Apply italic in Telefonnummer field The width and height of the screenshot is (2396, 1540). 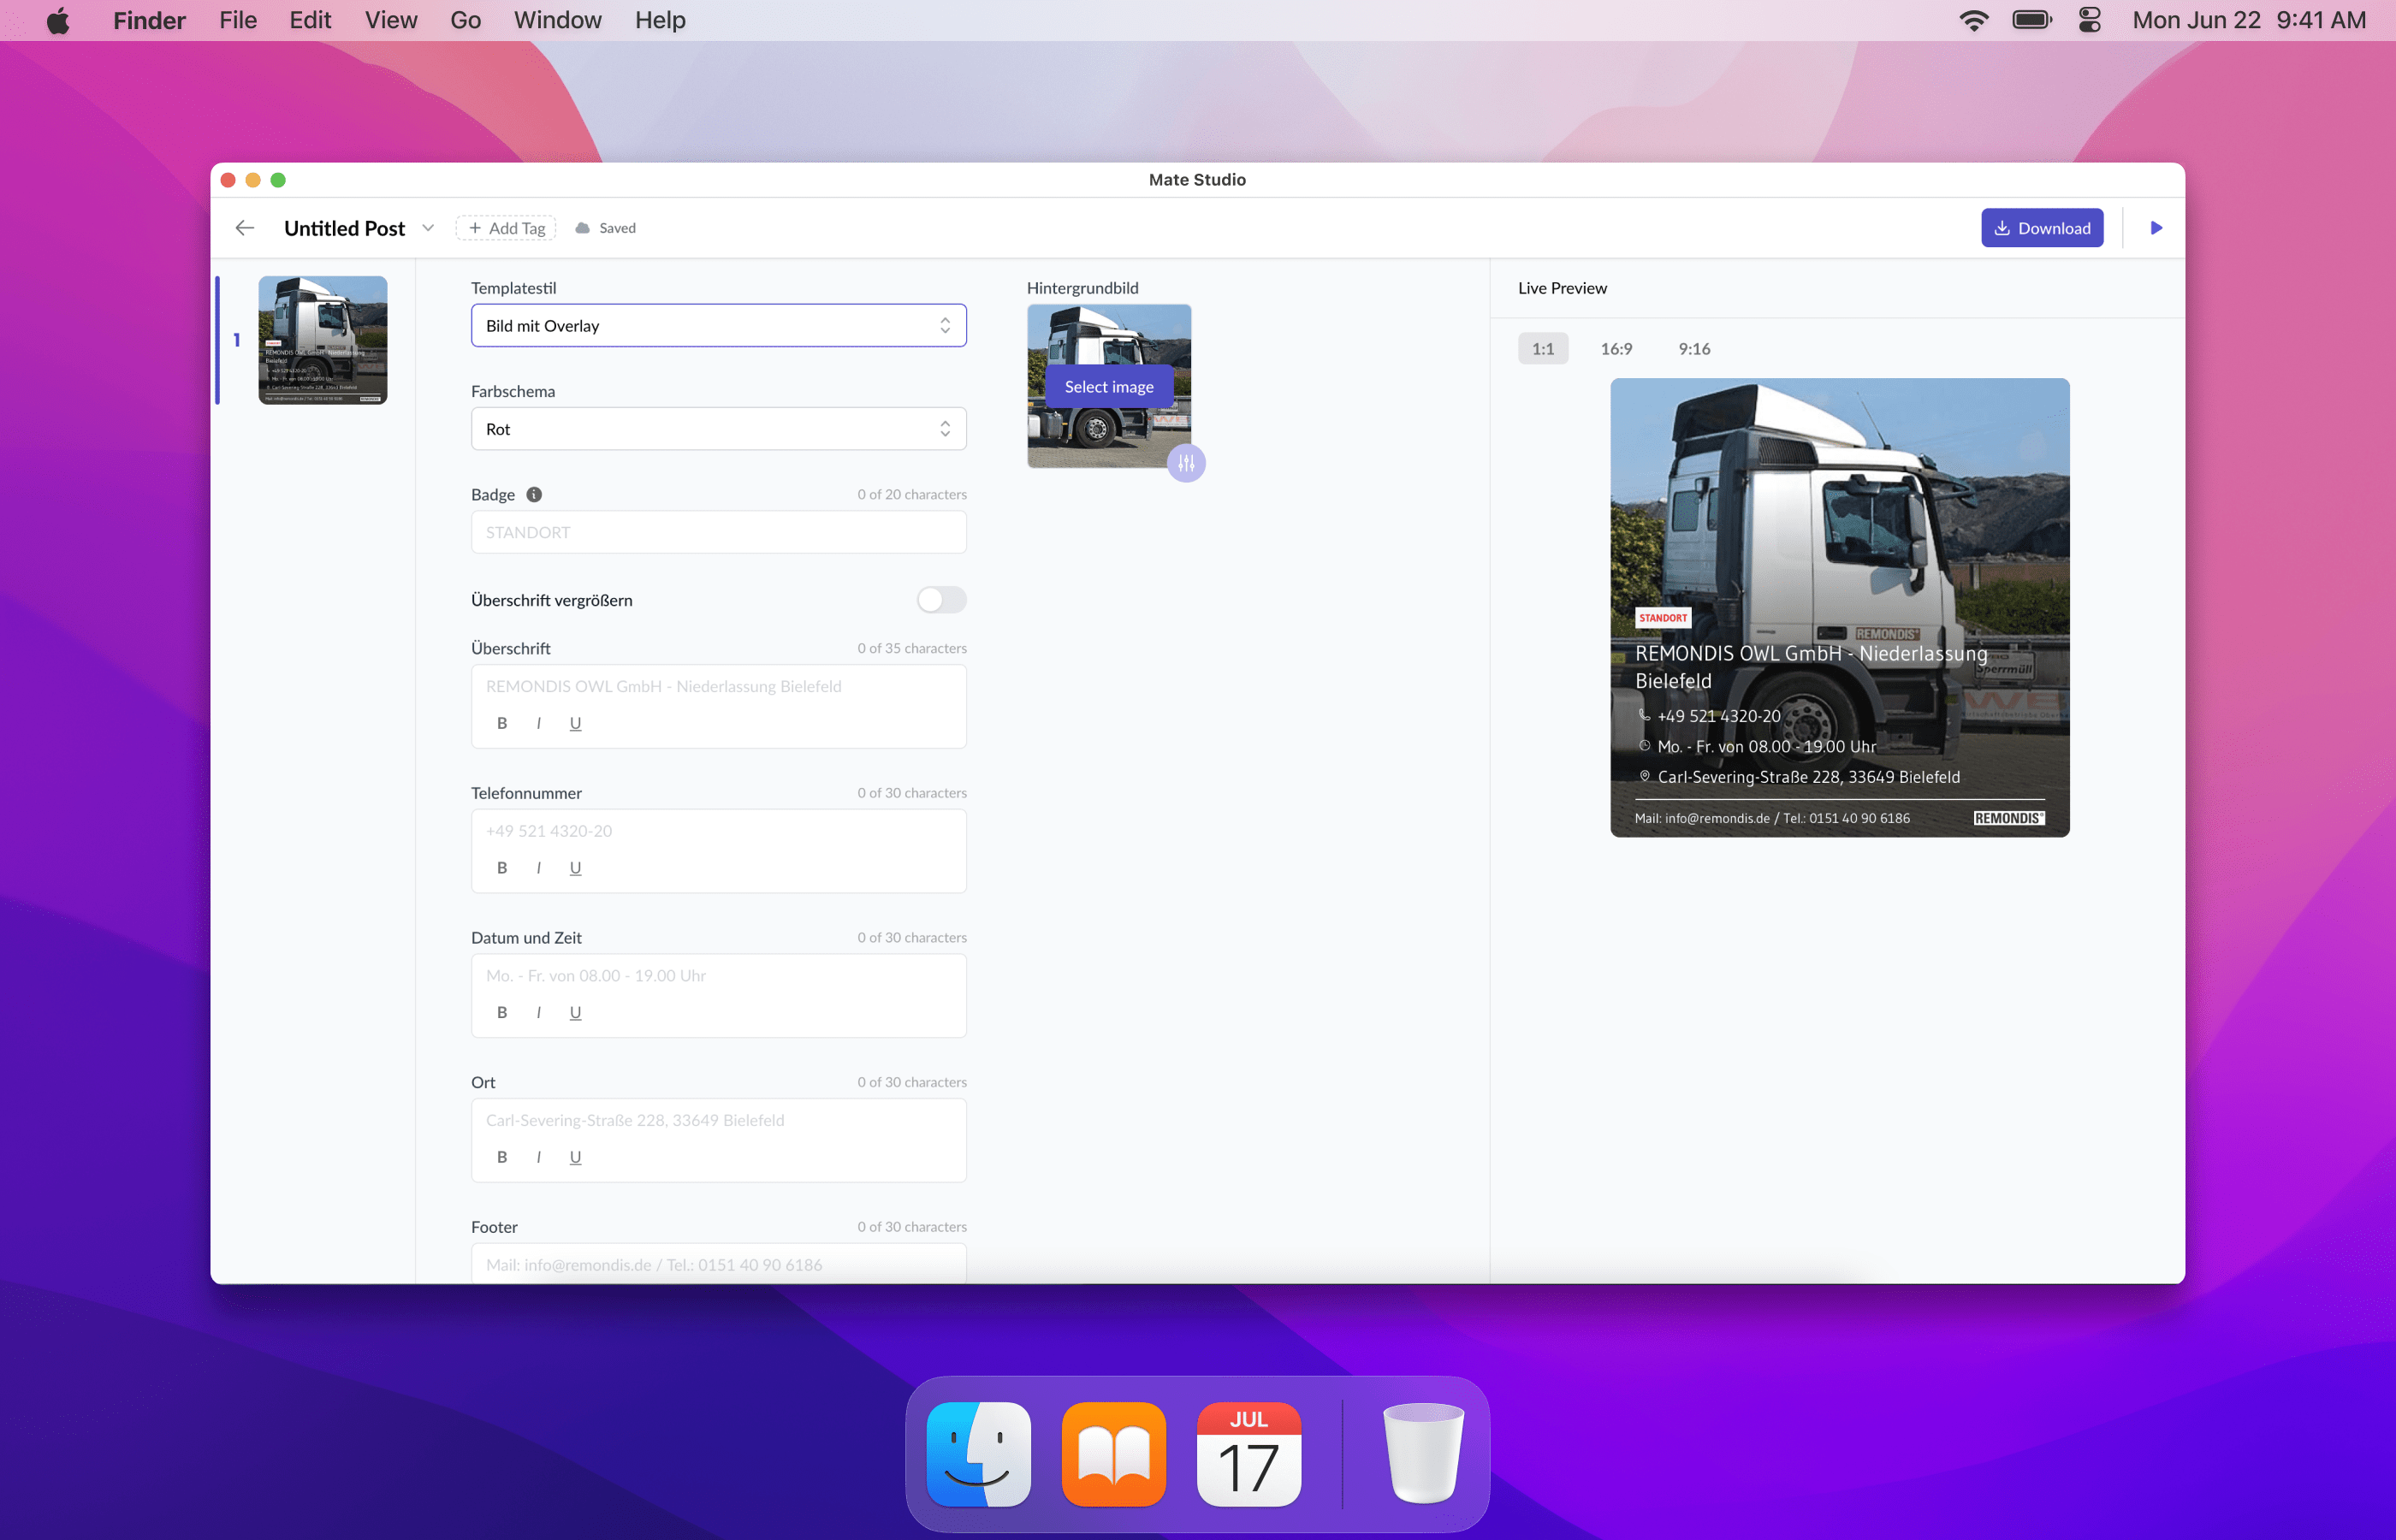pos(539,868)
